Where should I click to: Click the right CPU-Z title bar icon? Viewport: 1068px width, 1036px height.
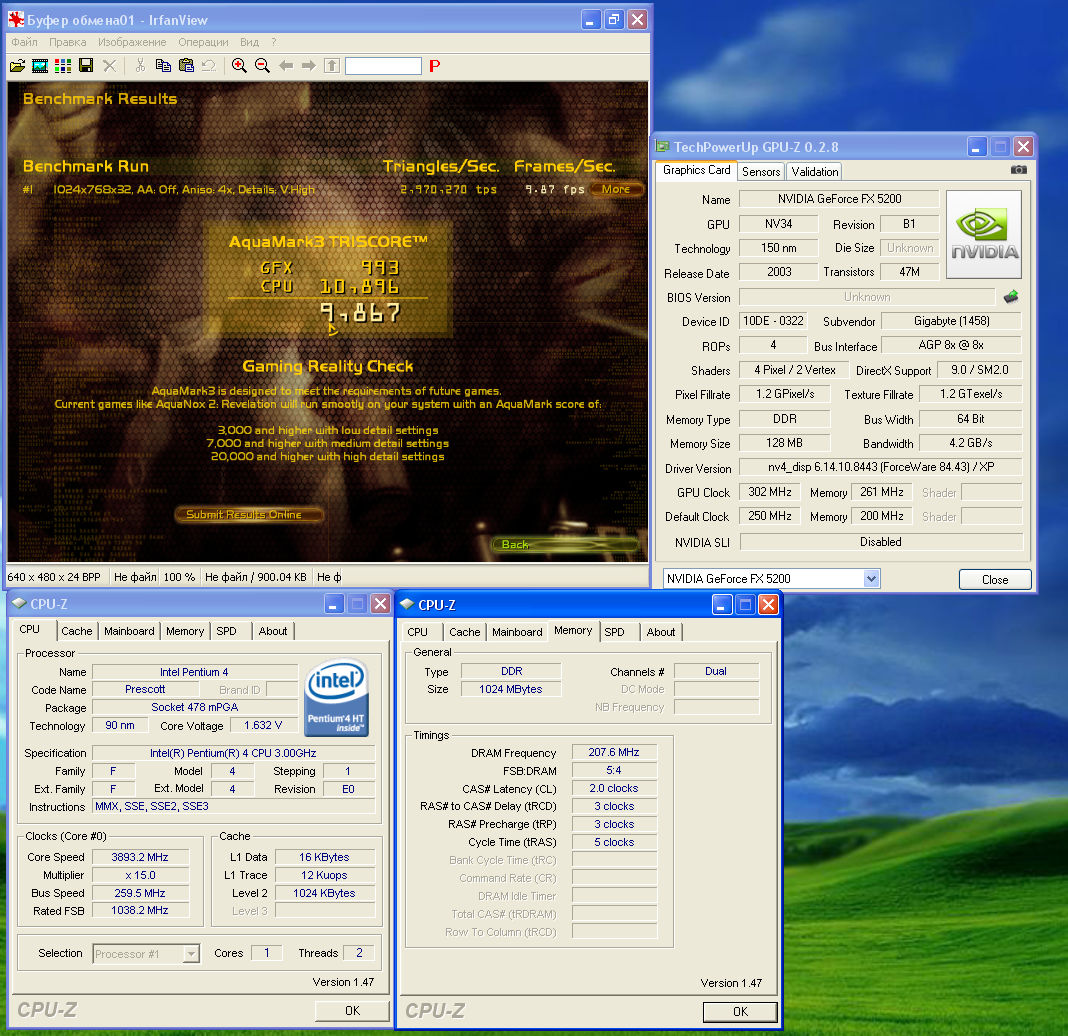[407, 604]
